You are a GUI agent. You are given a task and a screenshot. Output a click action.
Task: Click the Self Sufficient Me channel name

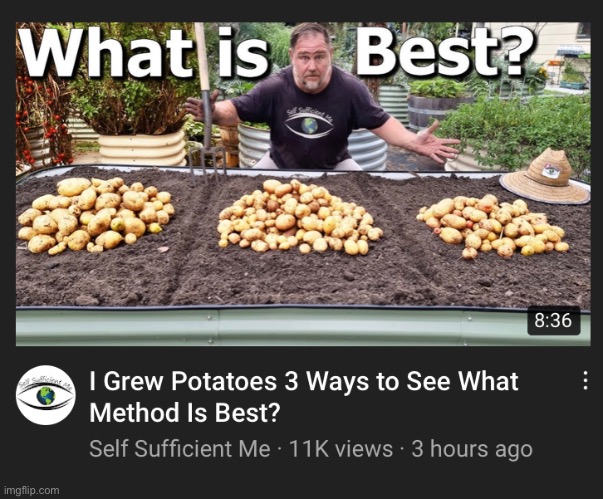point(180,449)
